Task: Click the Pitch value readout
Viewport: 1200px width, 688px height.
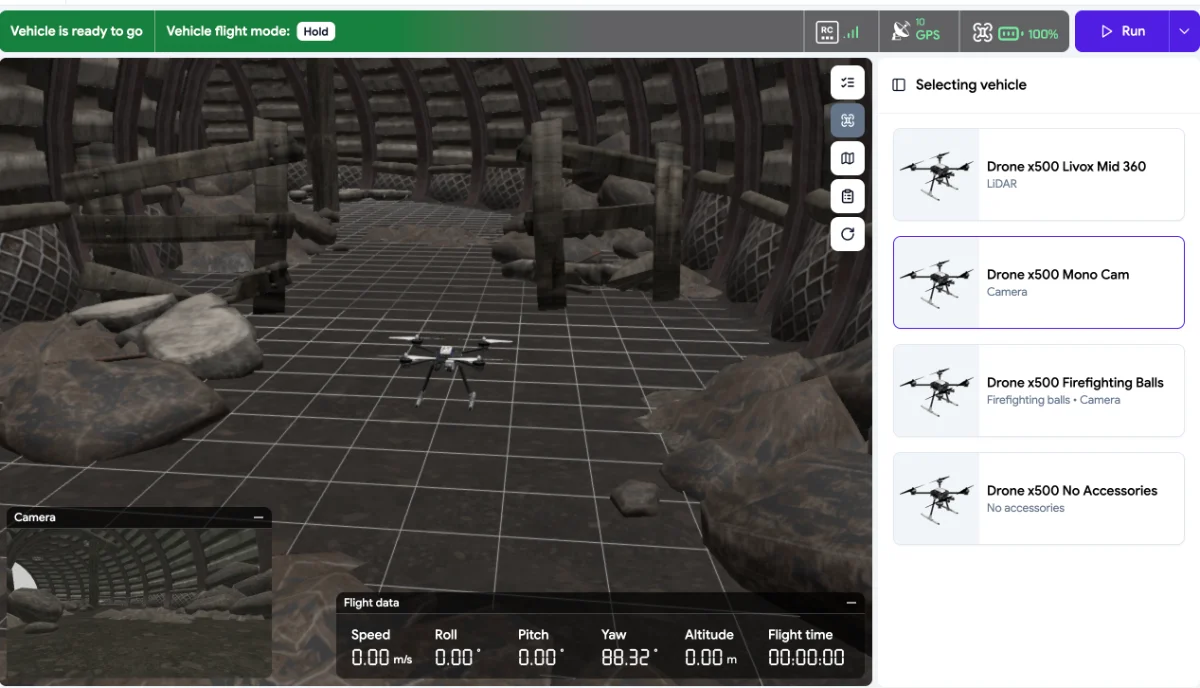Action: point(541,658)
